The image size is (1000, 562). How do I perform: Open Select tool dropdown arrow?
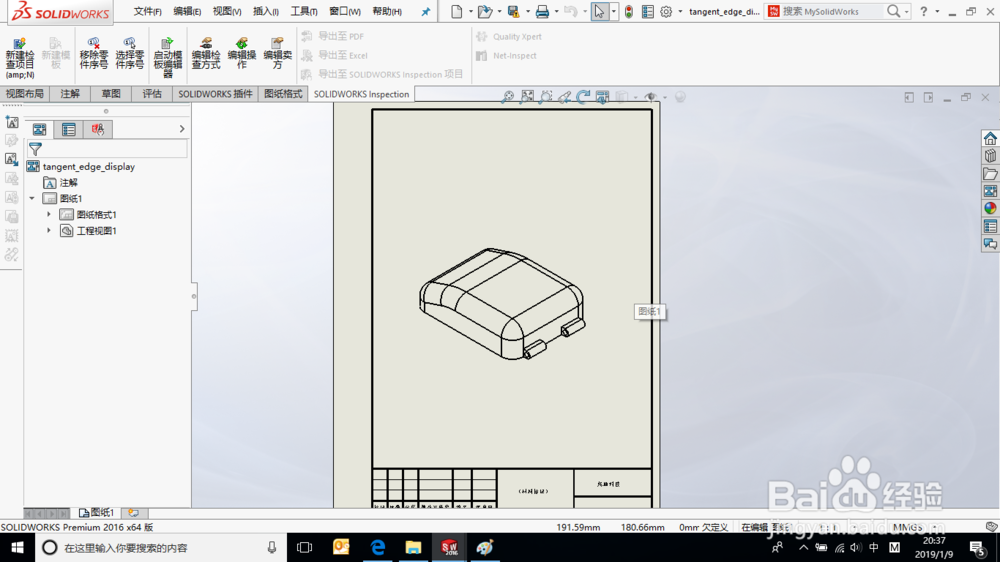tap(614, 11)
